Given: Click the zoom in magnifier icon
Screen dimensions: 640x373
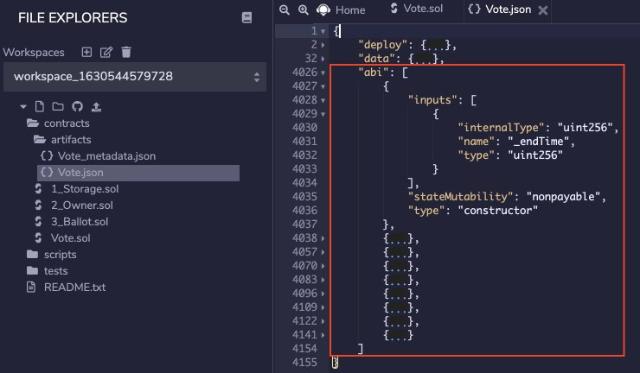Looking at the screenshot, I should [x=303, y=10].
